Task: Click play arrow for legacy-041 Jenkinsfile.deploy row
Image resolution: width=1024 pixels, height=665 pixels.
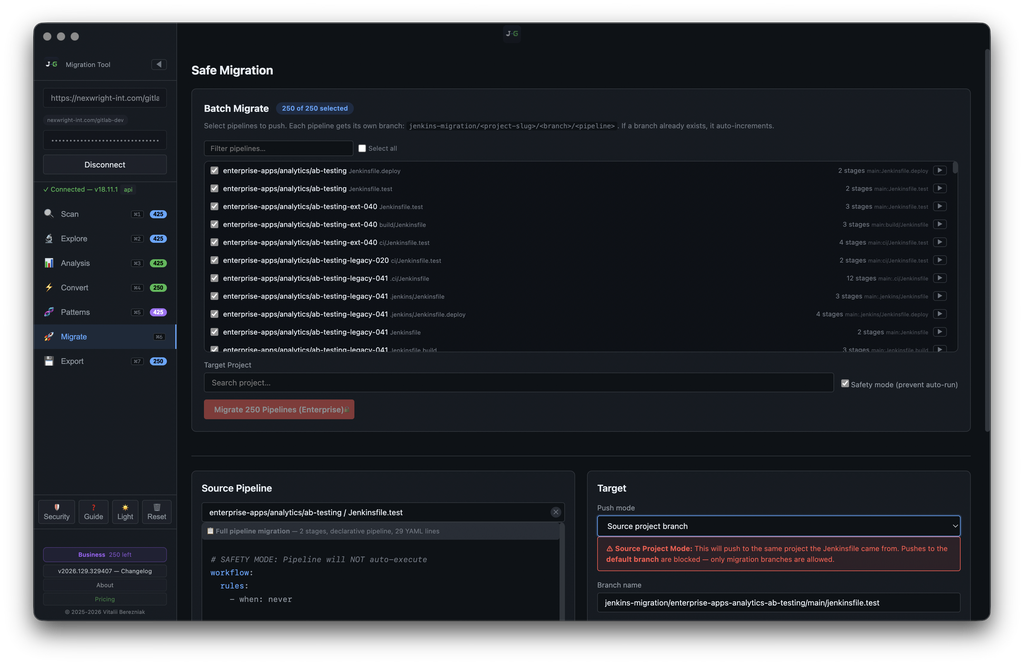Action: coord(940,314)
